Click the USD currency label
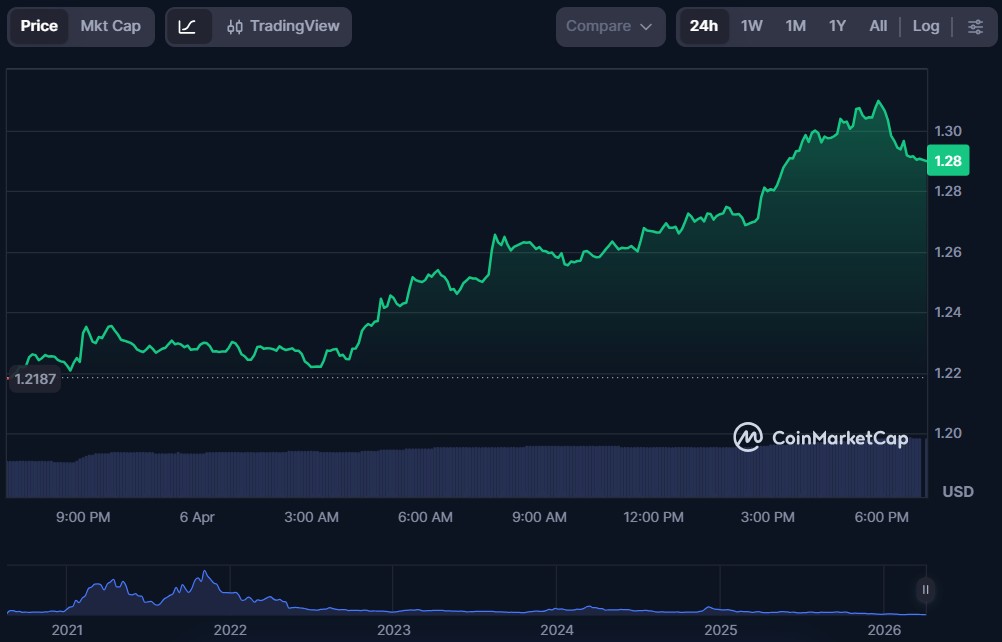Image resolution: width=1002 pixels, height=642 pixels. 958,492
